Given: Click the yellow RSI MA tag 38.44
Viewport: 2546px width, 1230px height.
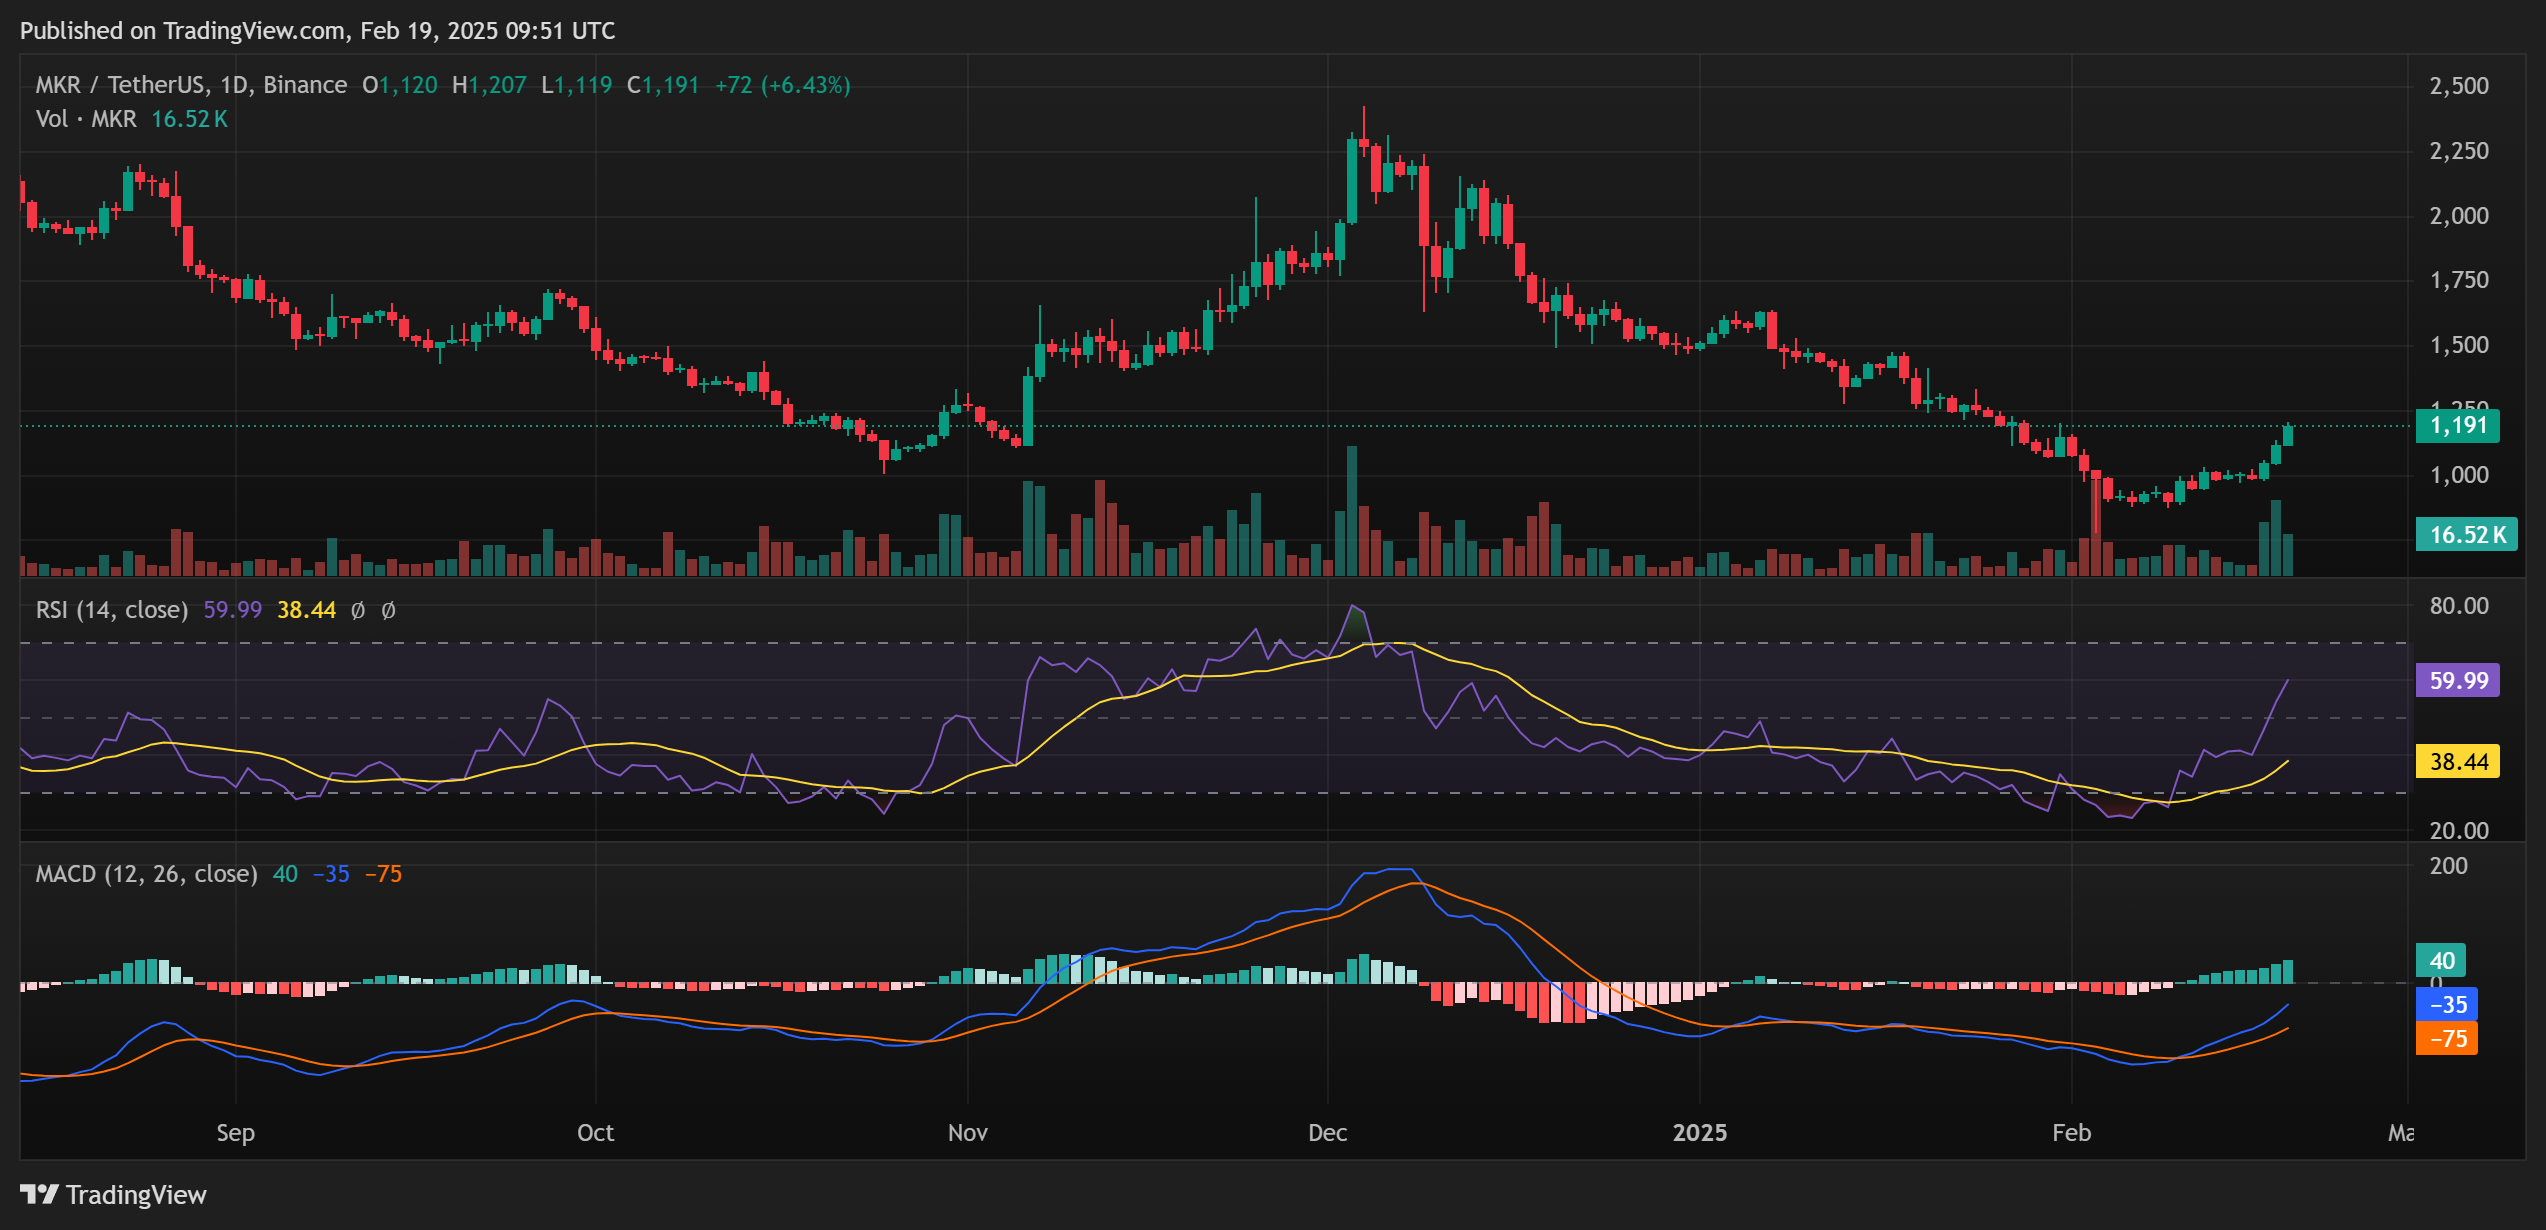Looking at the screenshot, I should [x=2458, y=762].
